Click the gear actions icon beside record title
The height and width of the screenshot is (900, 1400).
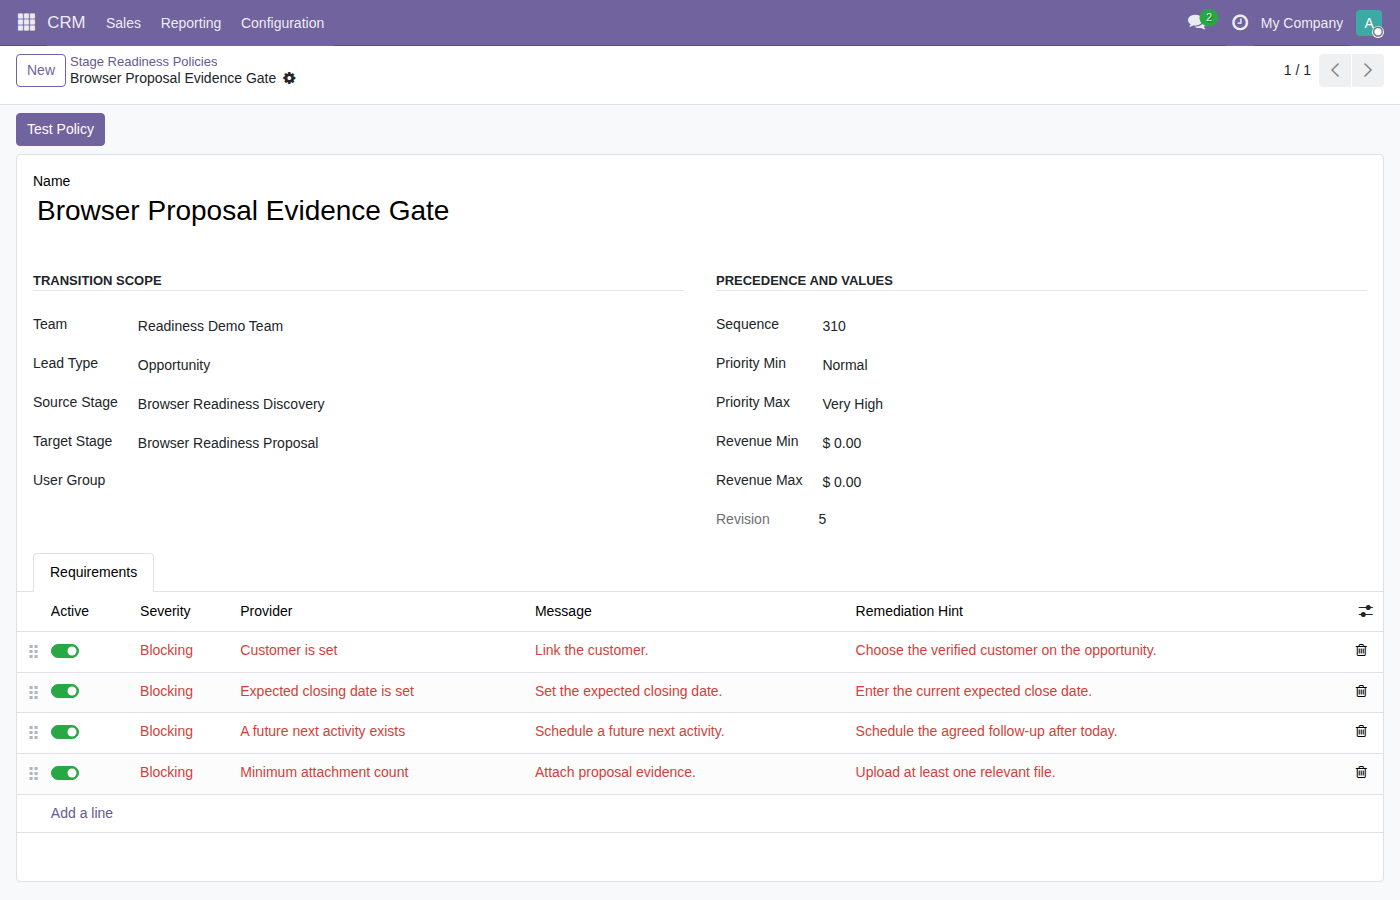tap(289, 78)
